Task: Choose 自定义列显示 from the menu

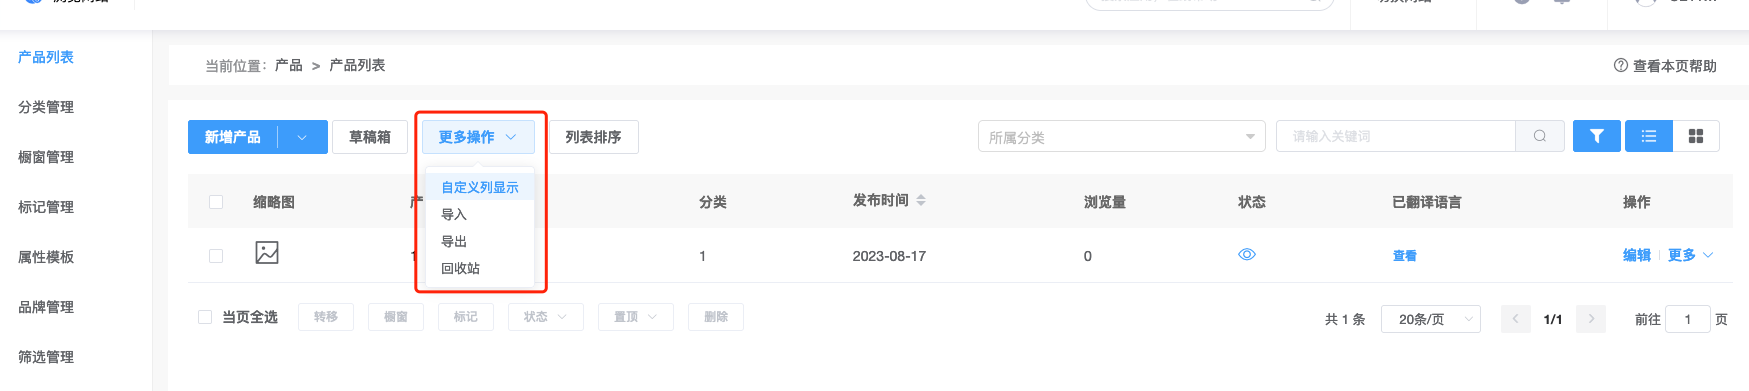Action: [x=480, y=187]
